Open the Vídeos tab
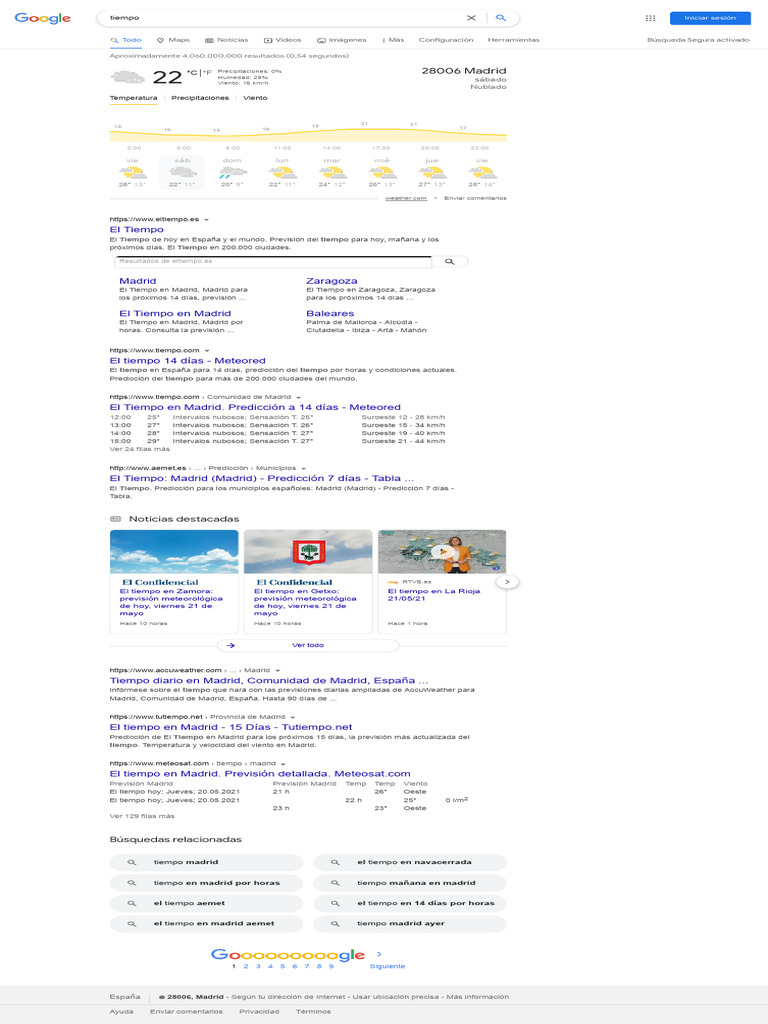768x1024 pixels. click(283, 40)
